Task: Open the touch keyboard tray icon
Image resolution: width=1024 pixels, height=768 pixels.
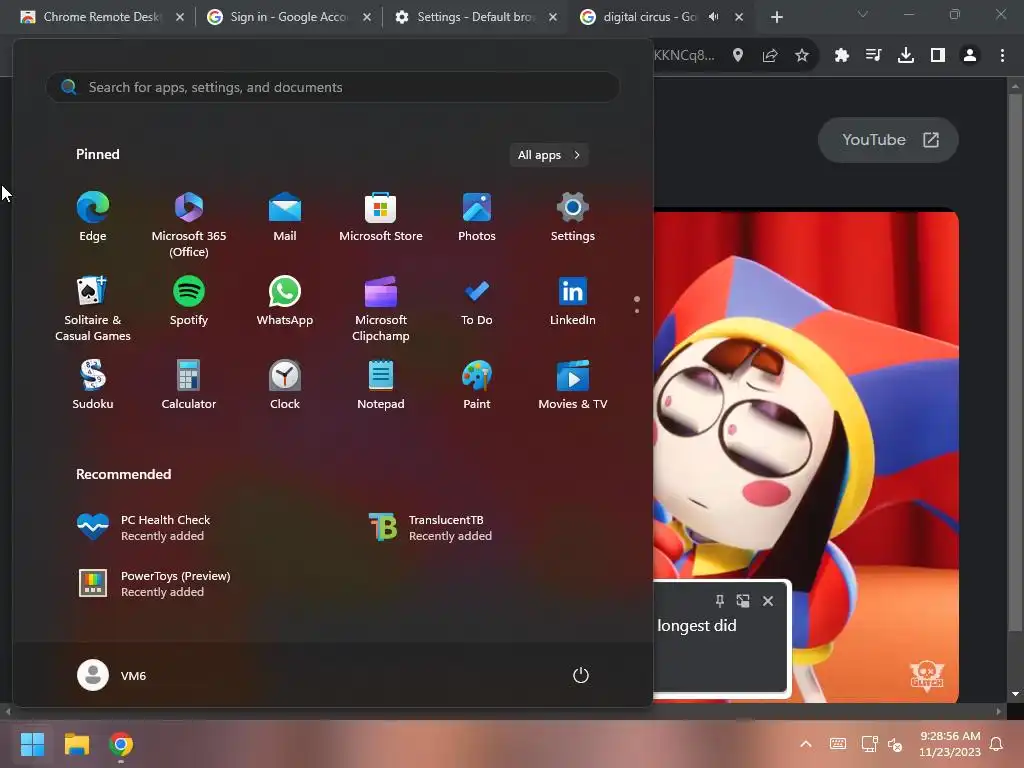Action: (x=838, y=744)
